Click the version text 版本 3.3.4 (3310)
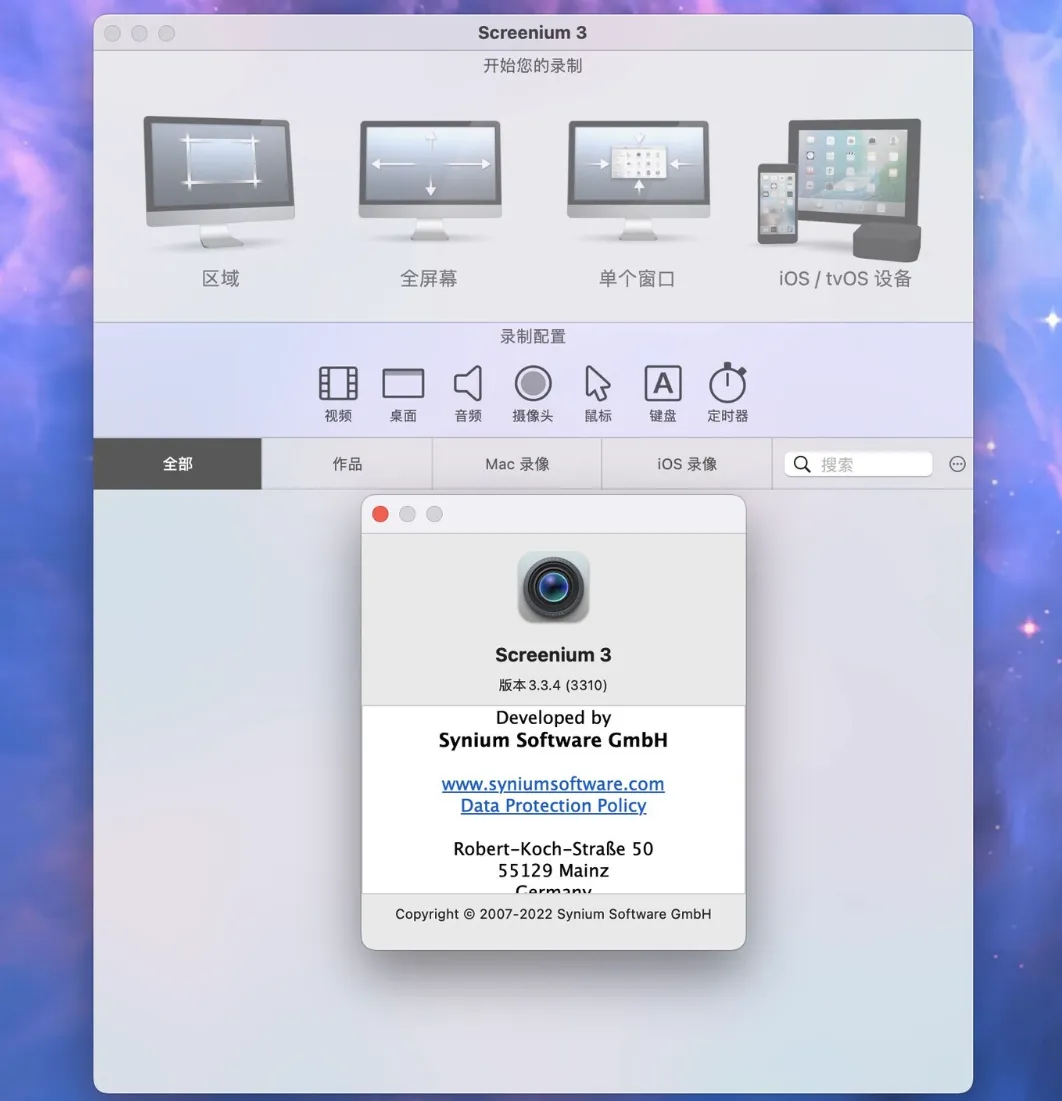 (553, 685)
